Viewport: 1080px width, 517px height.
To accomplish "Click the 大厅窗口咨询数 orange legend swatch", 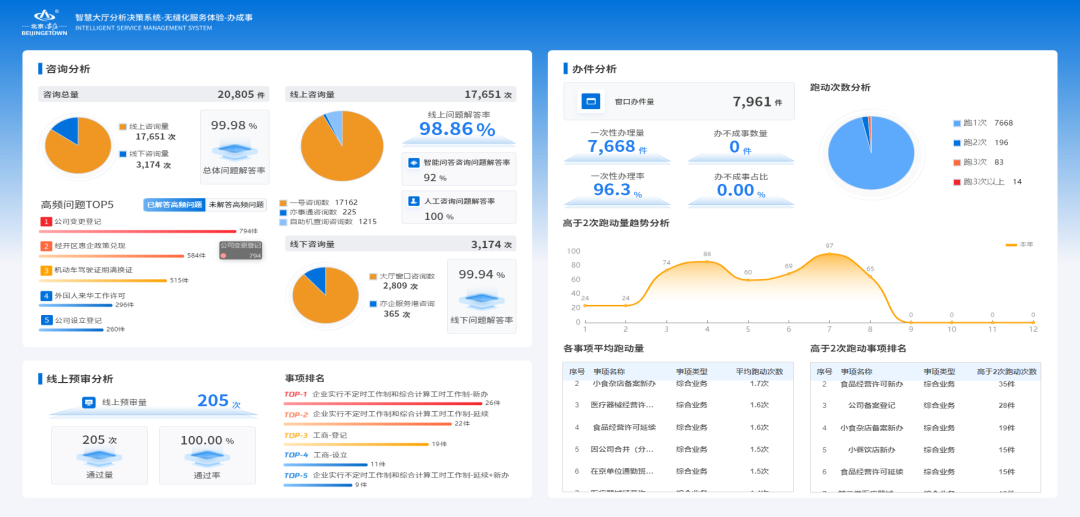I will coord(373,276).
